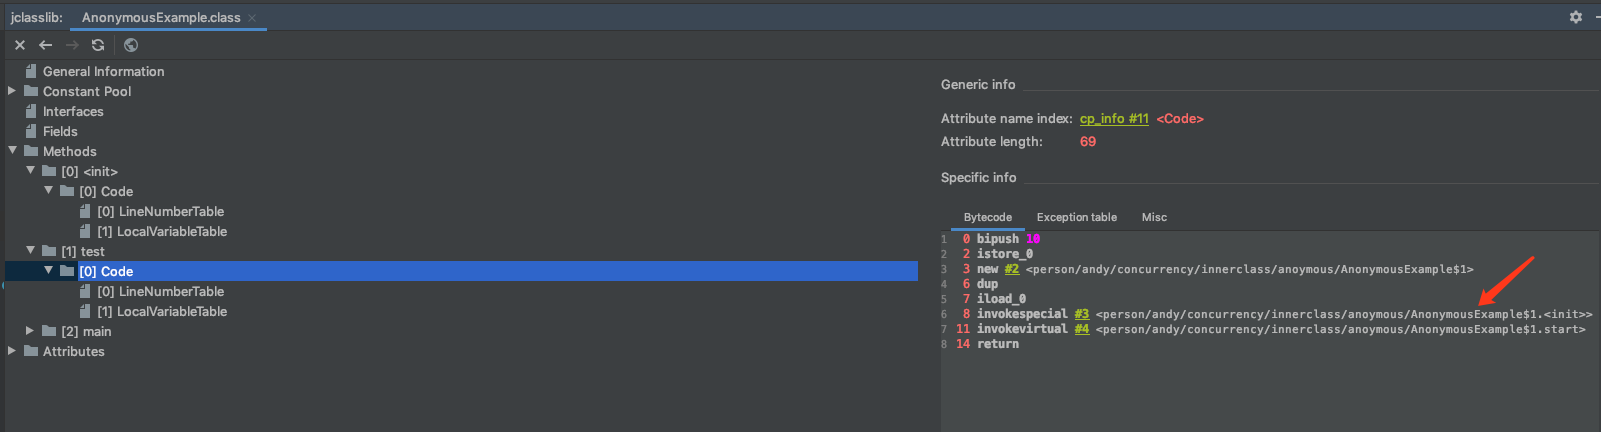Follow the #4 invokevirtual reference link
The image size is (1601, 432).
coord(1082,329)
